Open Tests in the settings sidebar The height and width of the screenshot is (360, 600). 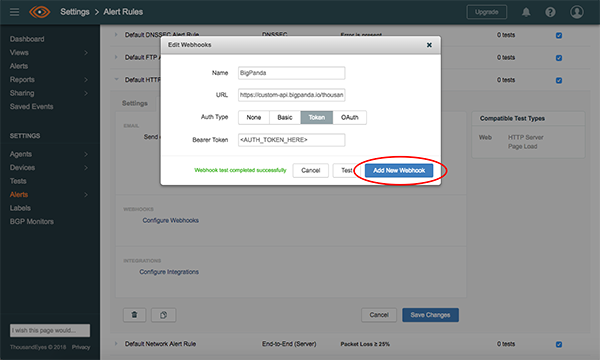(x=18, y=181)
